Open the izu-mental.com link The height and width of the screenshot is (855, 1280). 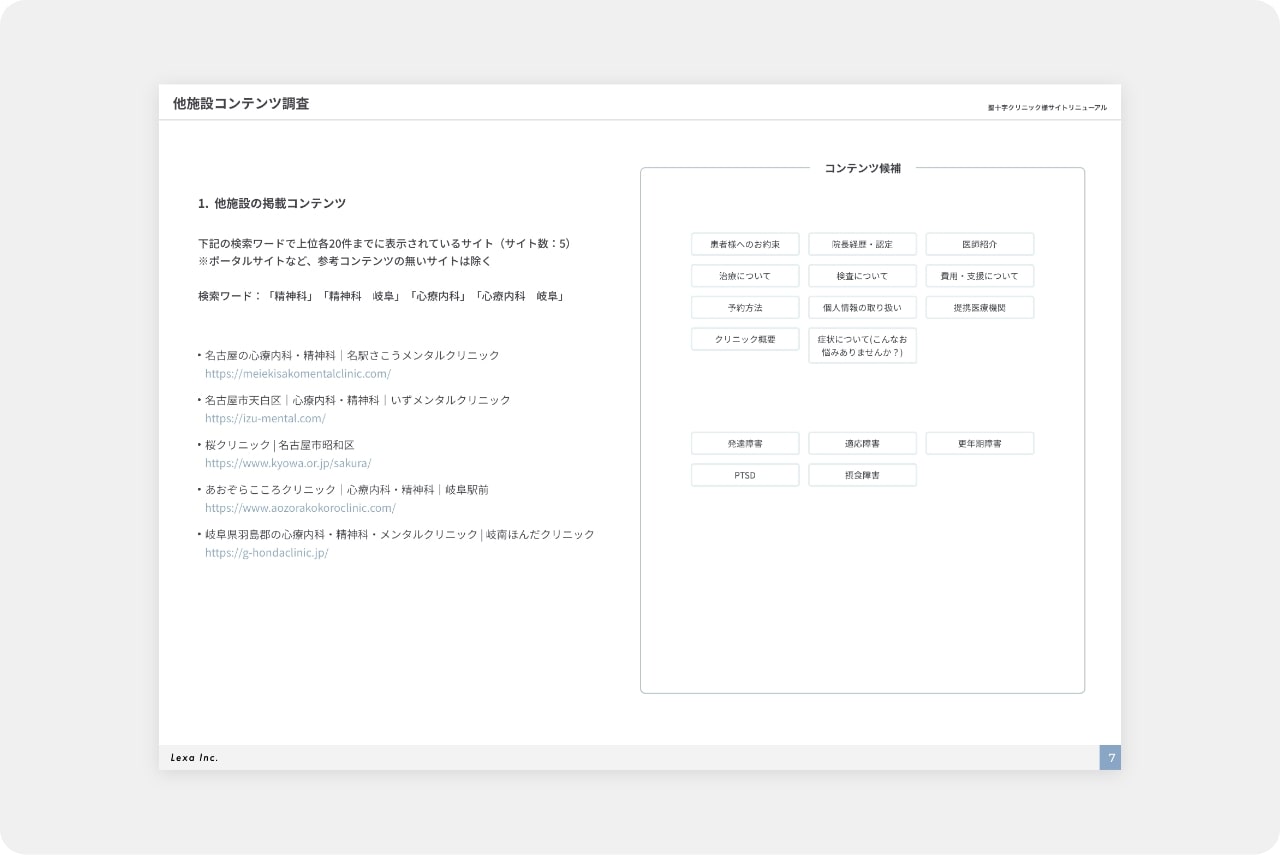(x=265, y=419)
